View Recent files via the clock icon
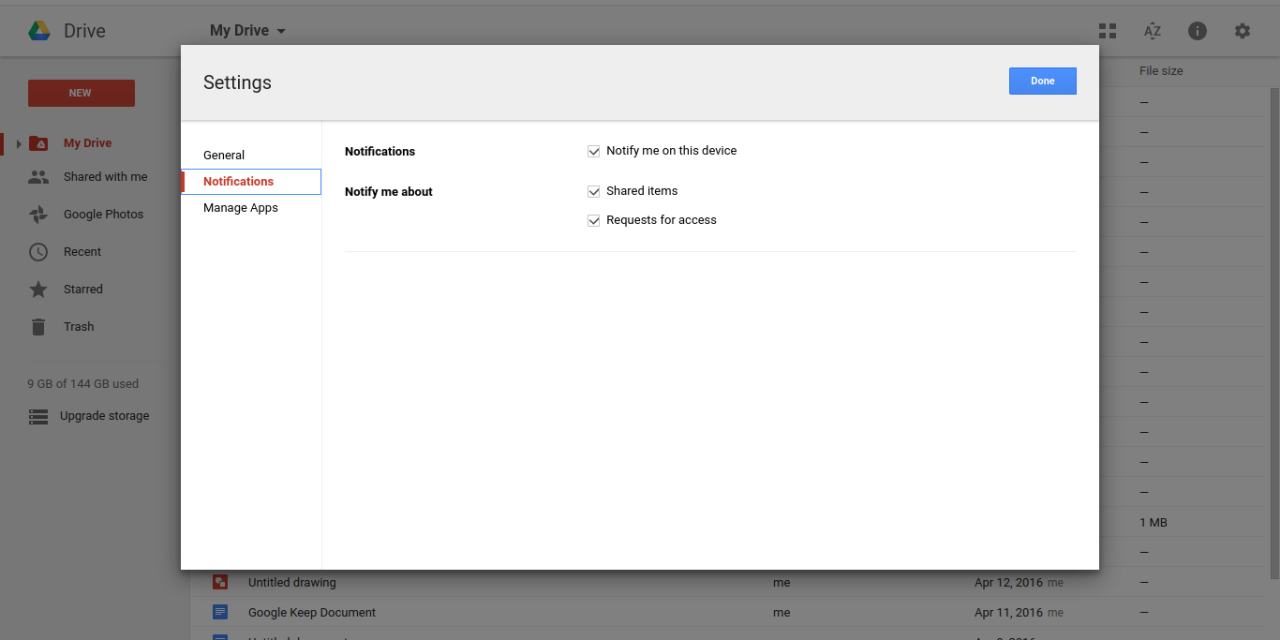This screenshot has width=1280, height=640. tap(37, 251)
